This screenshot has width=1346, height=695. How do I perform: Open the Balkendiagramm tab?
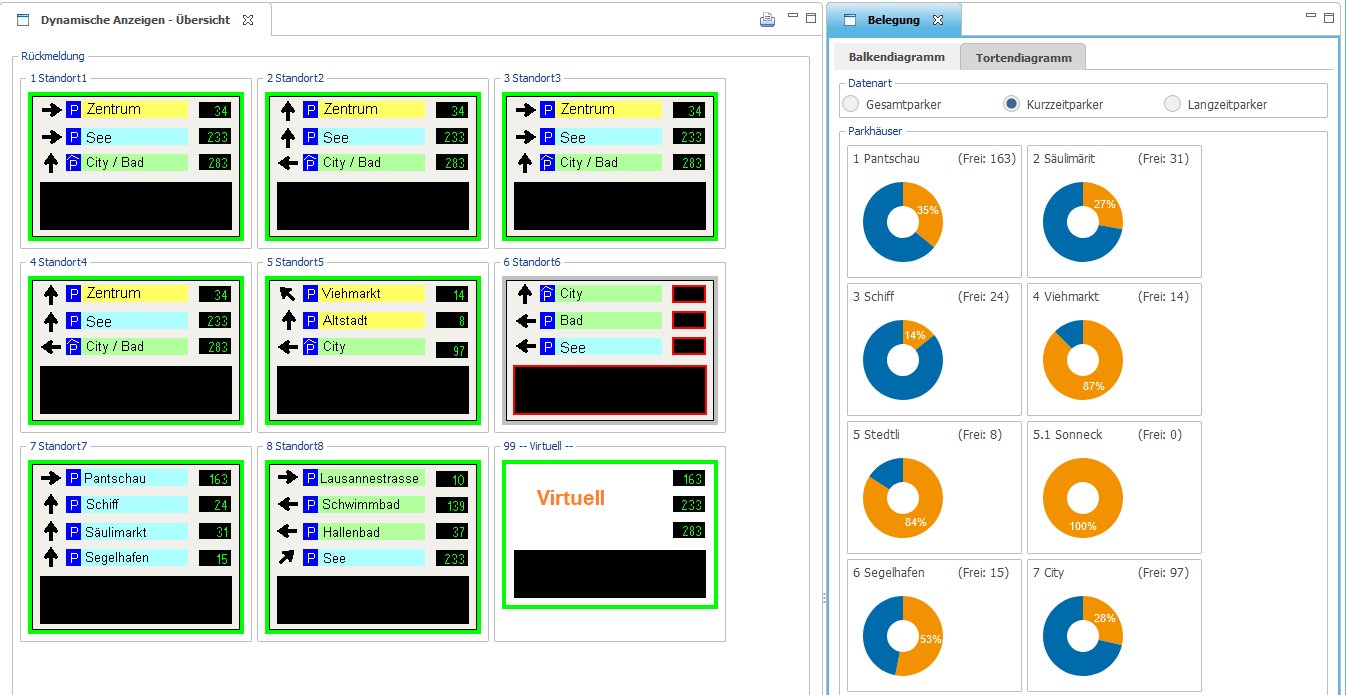click(896, 58)
